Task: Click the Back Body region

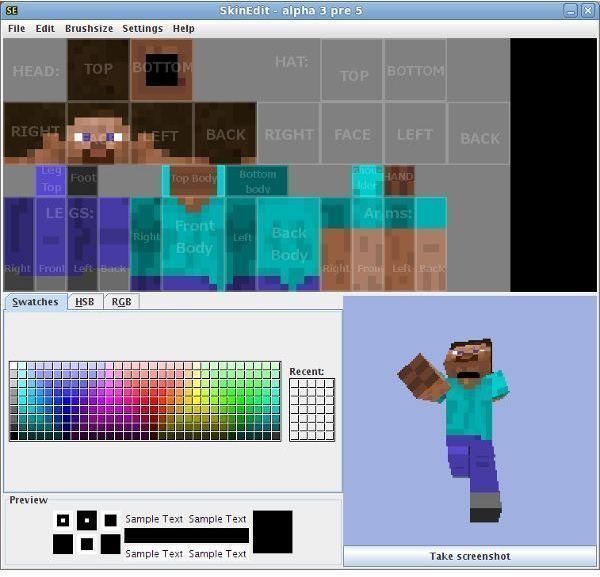Action: (x=289, y=243)
